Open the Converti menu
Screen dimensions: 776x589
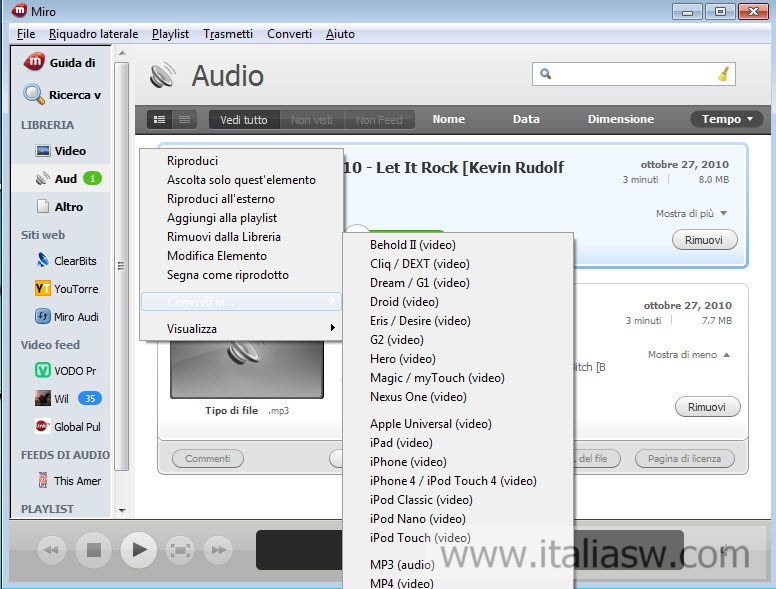(x=290, y=34)
